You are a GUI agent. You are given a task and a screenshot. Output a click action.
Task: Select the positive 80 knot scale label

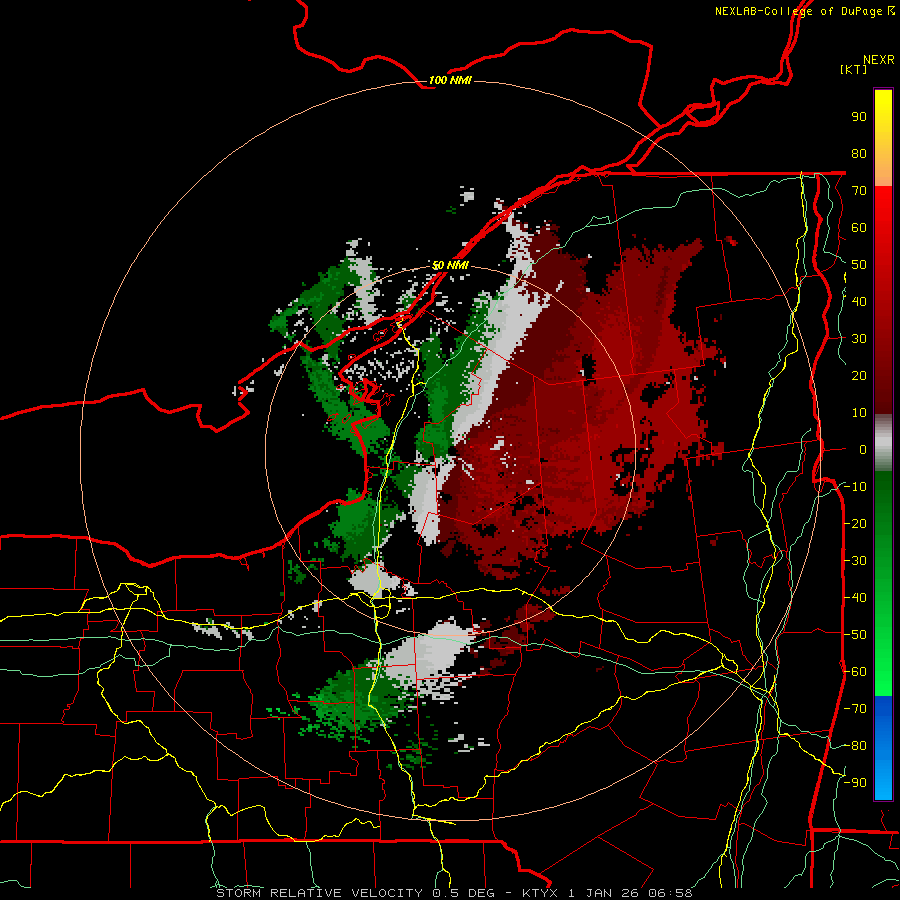(859, 153)
